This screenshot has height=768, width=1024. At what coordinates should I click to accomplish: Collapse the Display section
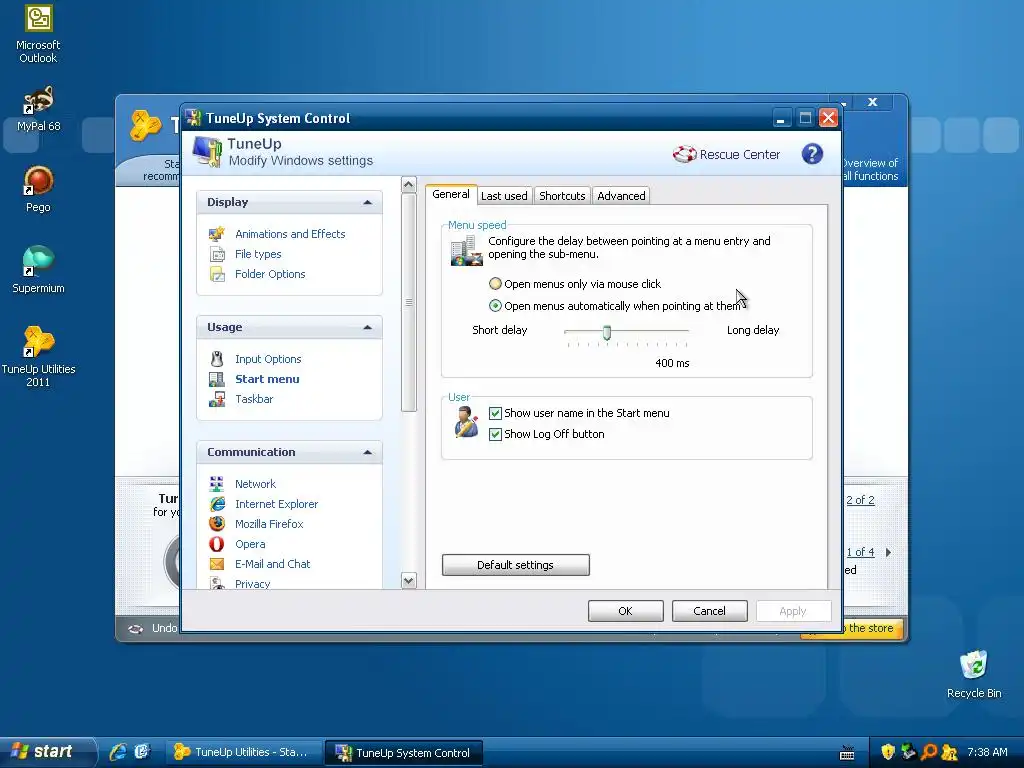tap(368, 202)
